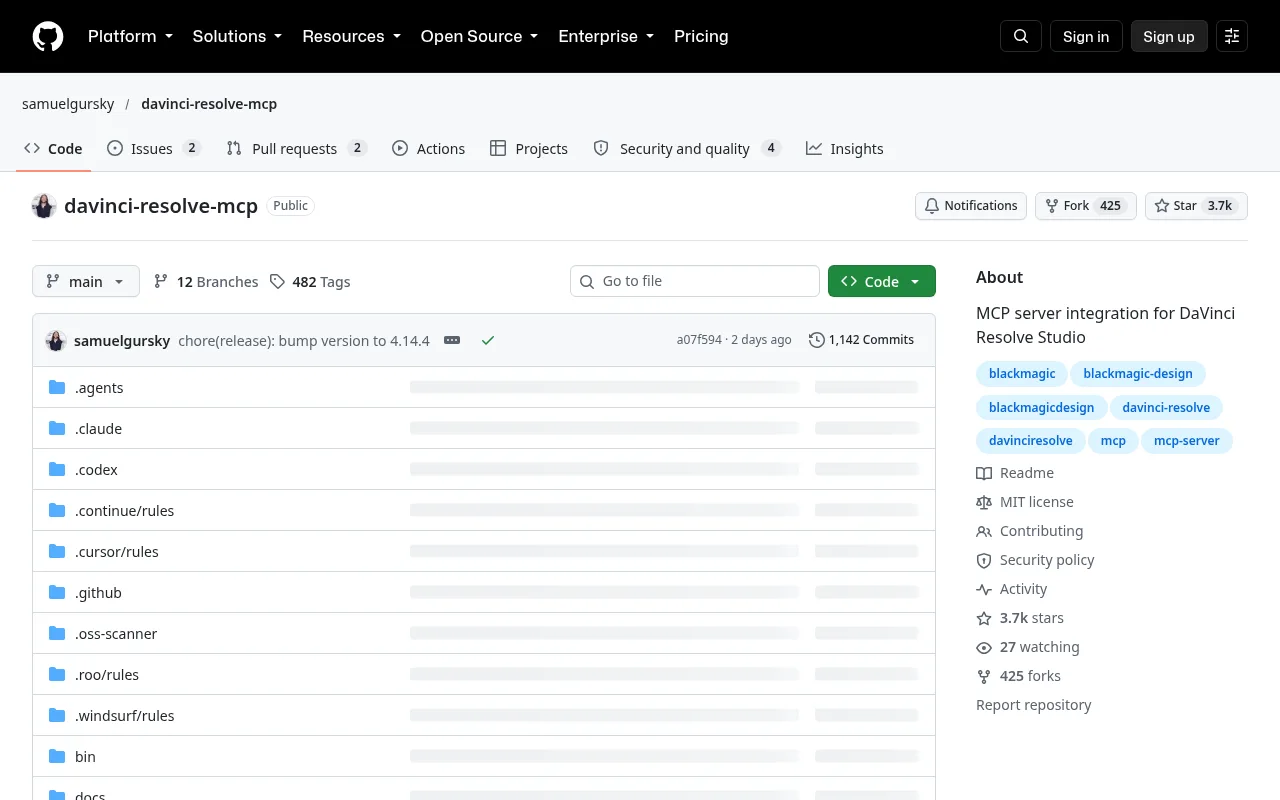Viewport: 1280px width, 800px height.
Task: Switch to the Insights tab
Action: (845, 148)
